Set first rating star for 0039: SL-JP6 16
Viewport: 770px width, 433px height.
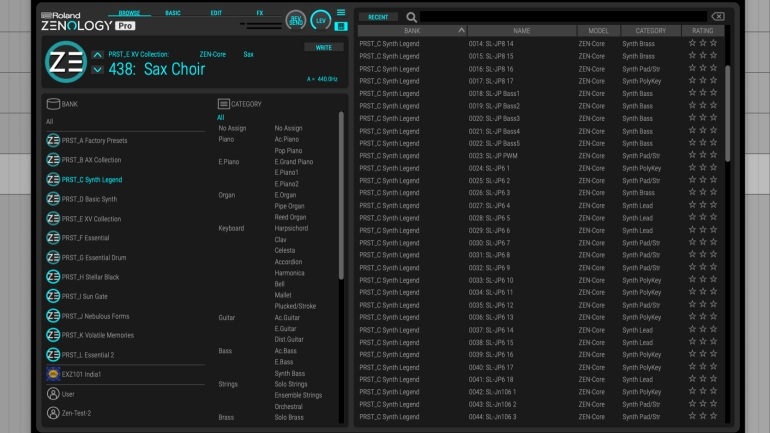click(x=692, y=354)
